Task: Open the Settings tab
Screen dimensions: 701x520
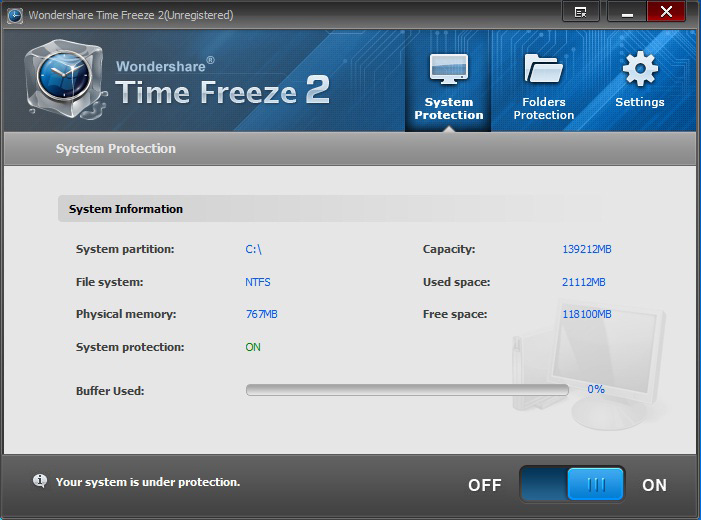Action: point(639,81)
